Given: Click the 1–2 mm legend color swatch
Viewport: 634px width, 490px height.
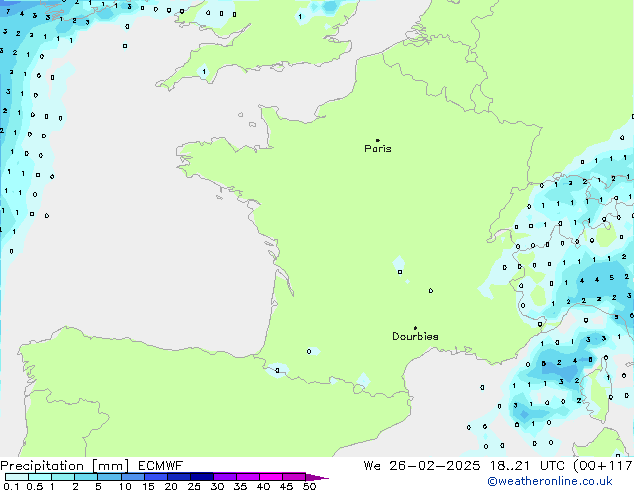Looking at the screenshot, I should click(63, 477).
